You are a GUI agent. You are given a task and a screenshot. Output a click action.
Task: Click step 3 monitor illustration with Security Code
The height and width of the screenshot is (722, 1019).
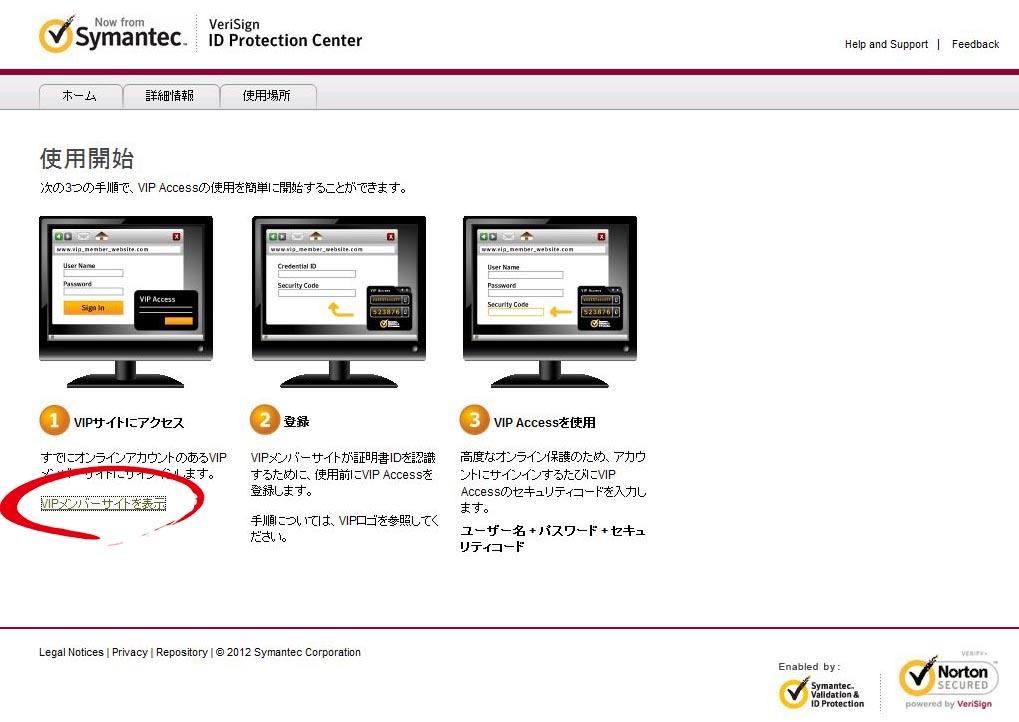tap(550, 302)
